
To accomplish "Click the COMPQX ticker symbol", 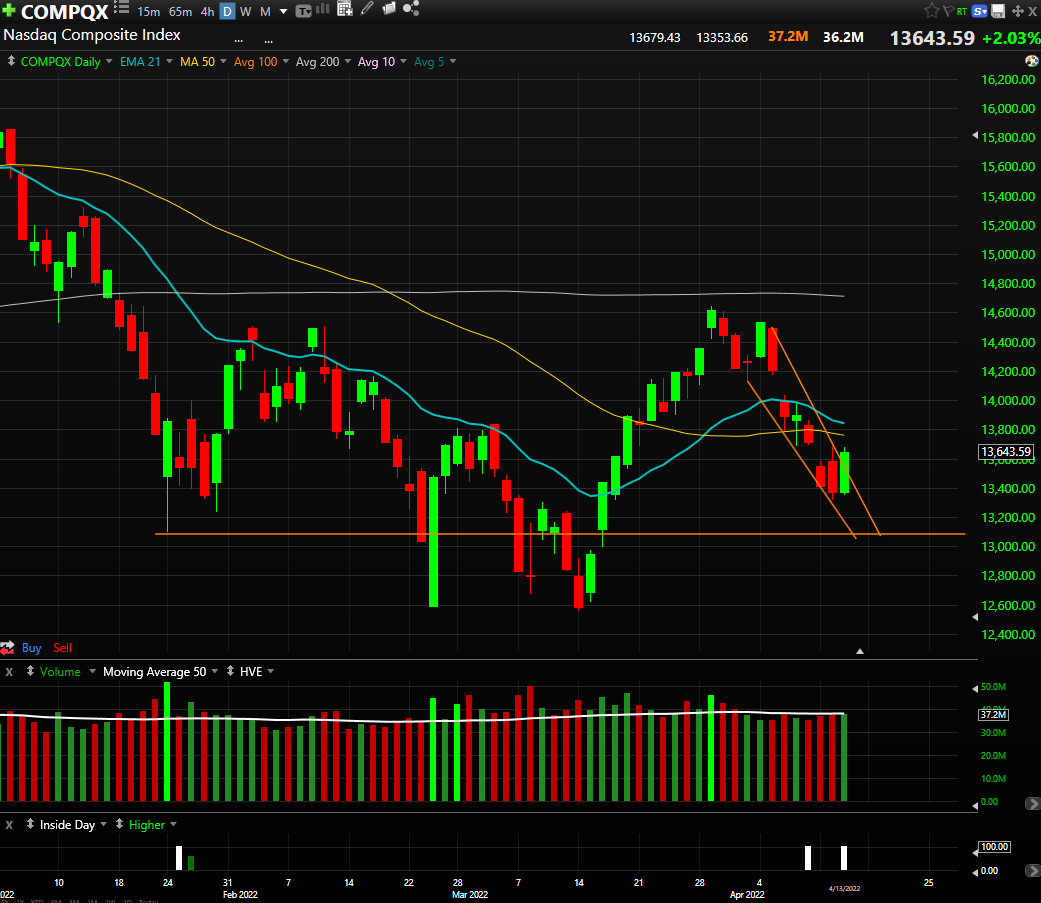I will [64, 12].
